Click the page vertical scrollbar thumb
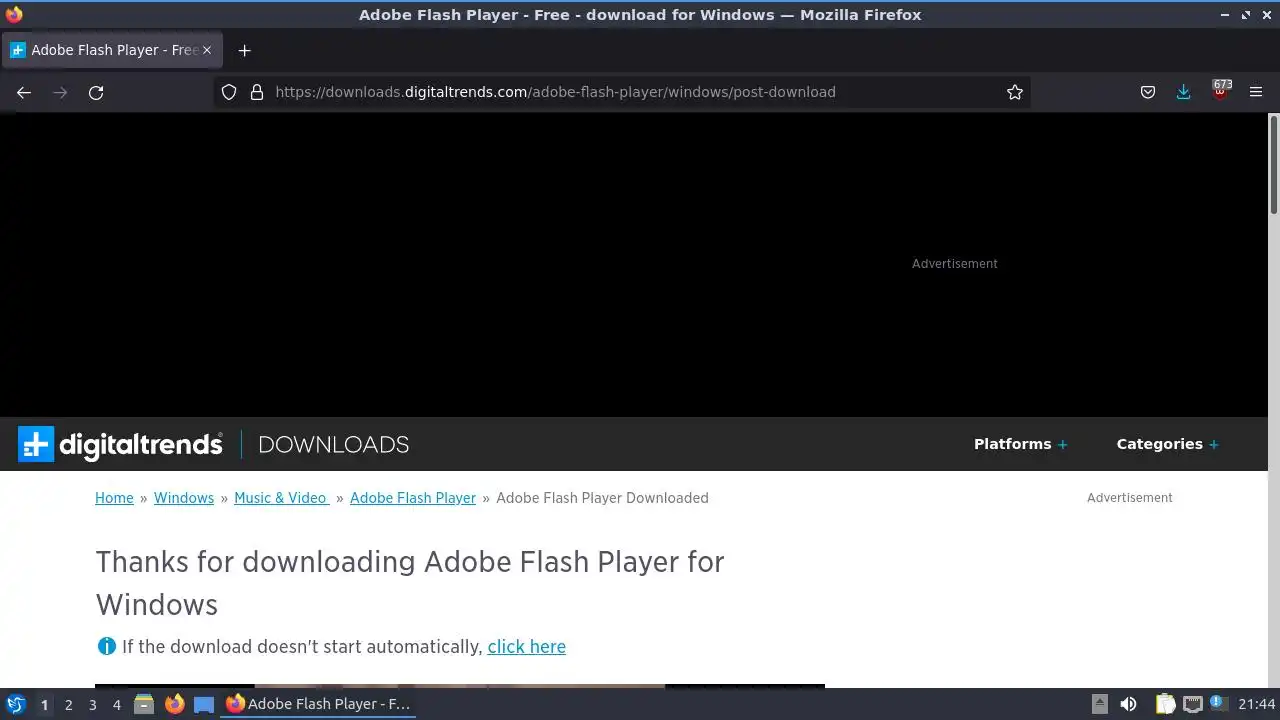Viewport: 1280px width, 720px height. click(x=1274, y=163)
